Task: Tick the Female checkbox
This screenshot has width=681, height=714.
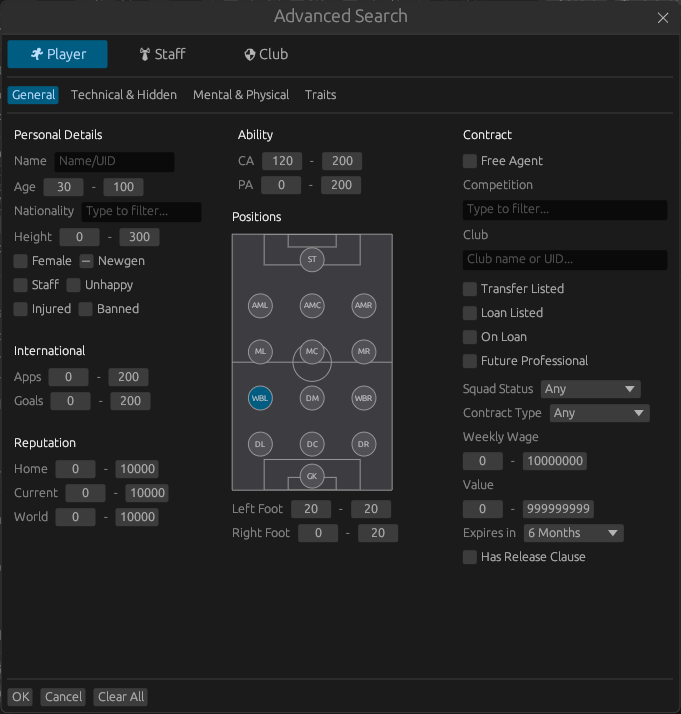Action: coord(20,261)
